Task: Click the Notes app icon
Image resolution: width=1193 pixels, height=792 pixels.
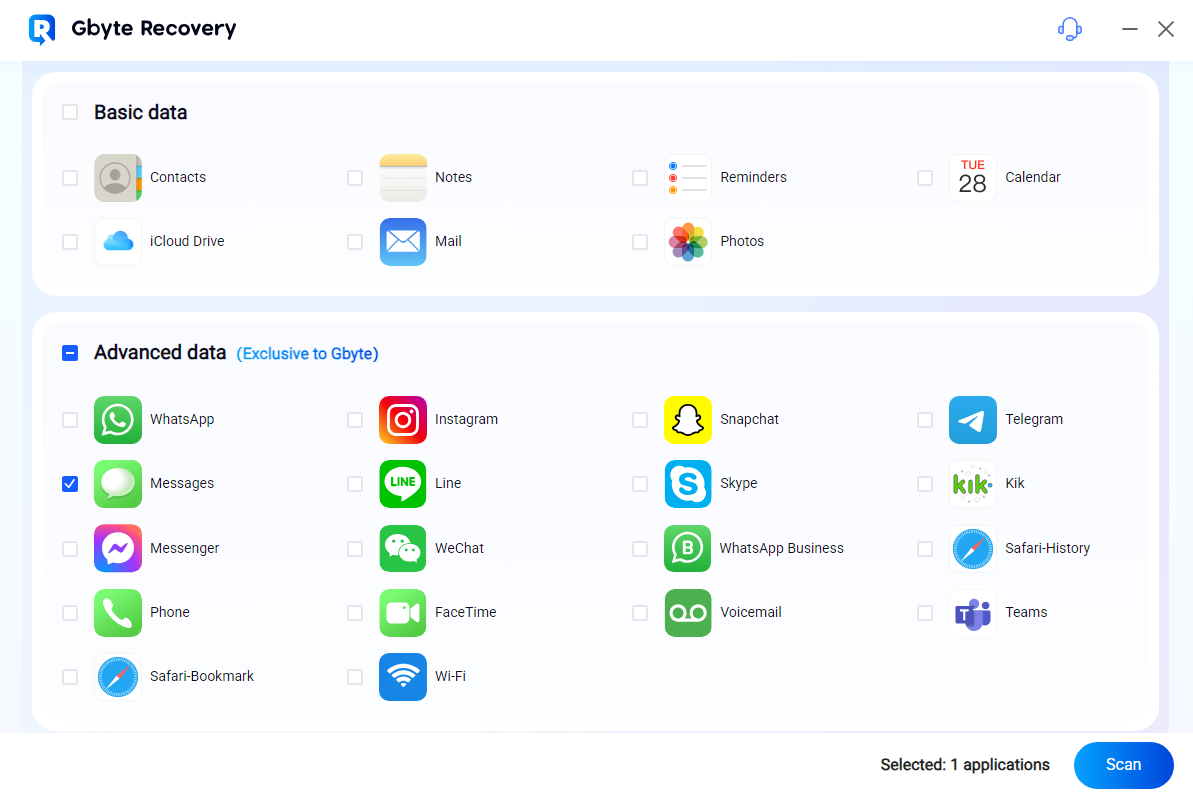Action: coord(402,177)
